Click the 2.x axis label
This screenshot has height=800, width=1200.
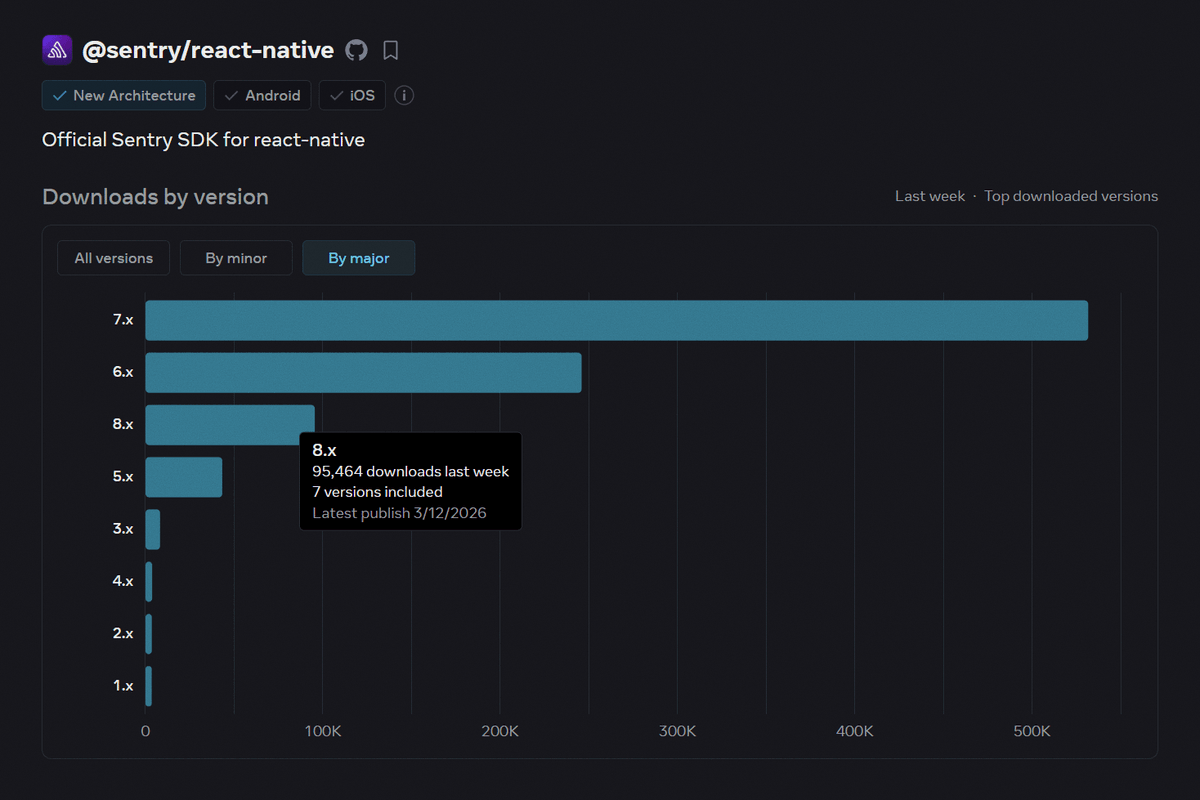pyautogui.click(x=123, y=634)
